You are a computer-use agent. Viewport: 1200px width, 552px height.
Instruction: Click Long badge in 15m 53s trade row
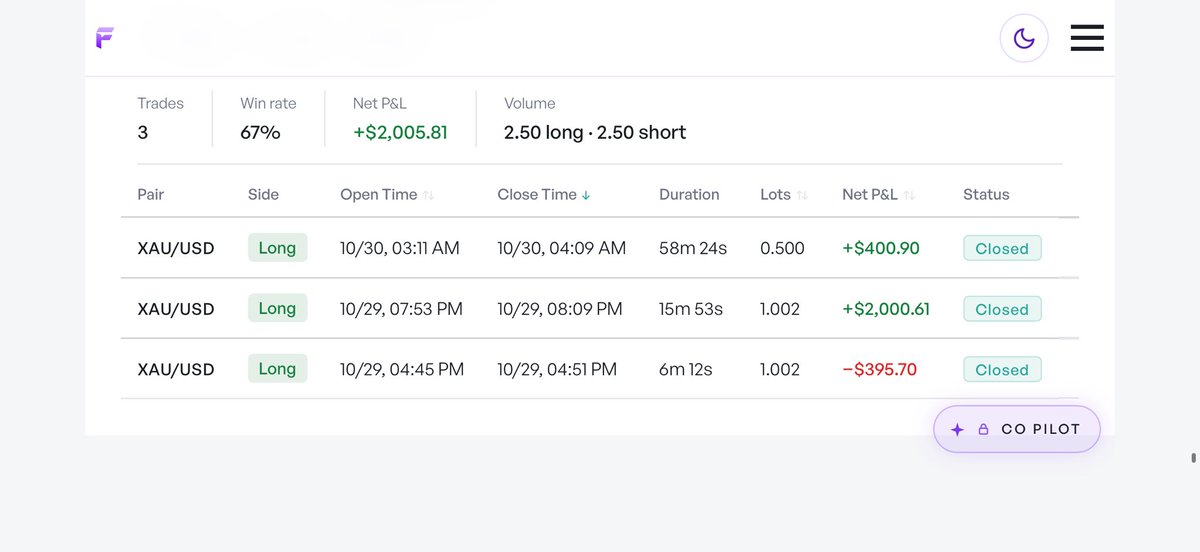(277, 309)
